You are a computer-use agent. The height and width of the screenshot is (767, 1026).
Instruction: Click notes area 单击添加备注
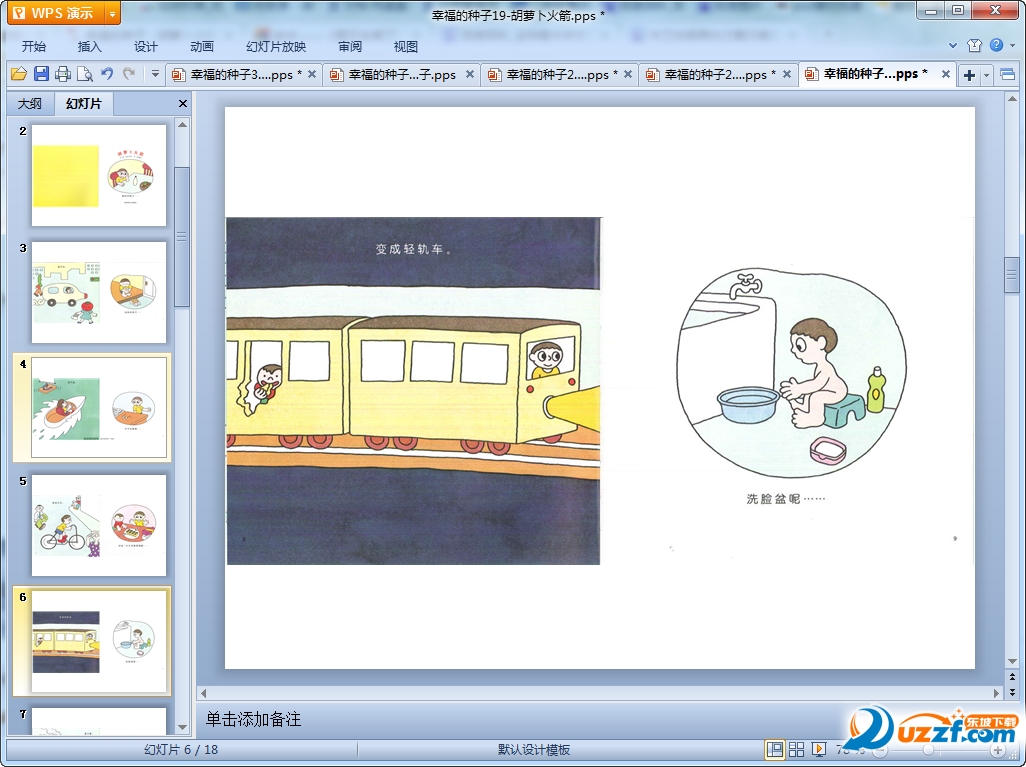[253, 719]
